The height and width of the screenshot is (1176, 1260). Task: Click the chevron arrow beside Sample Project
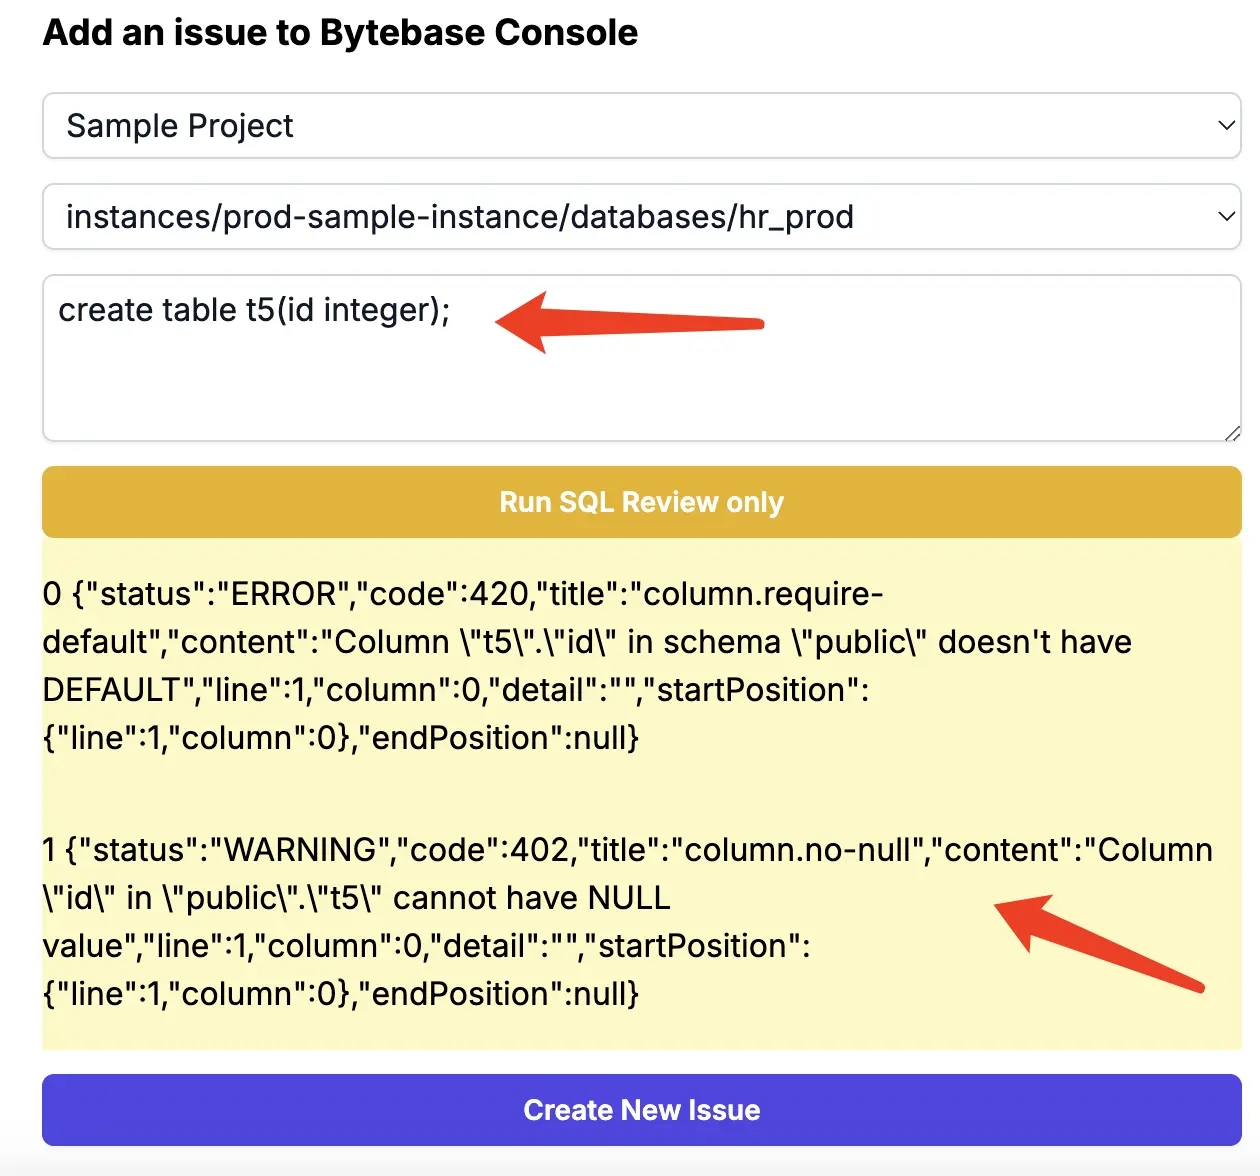1226,126
